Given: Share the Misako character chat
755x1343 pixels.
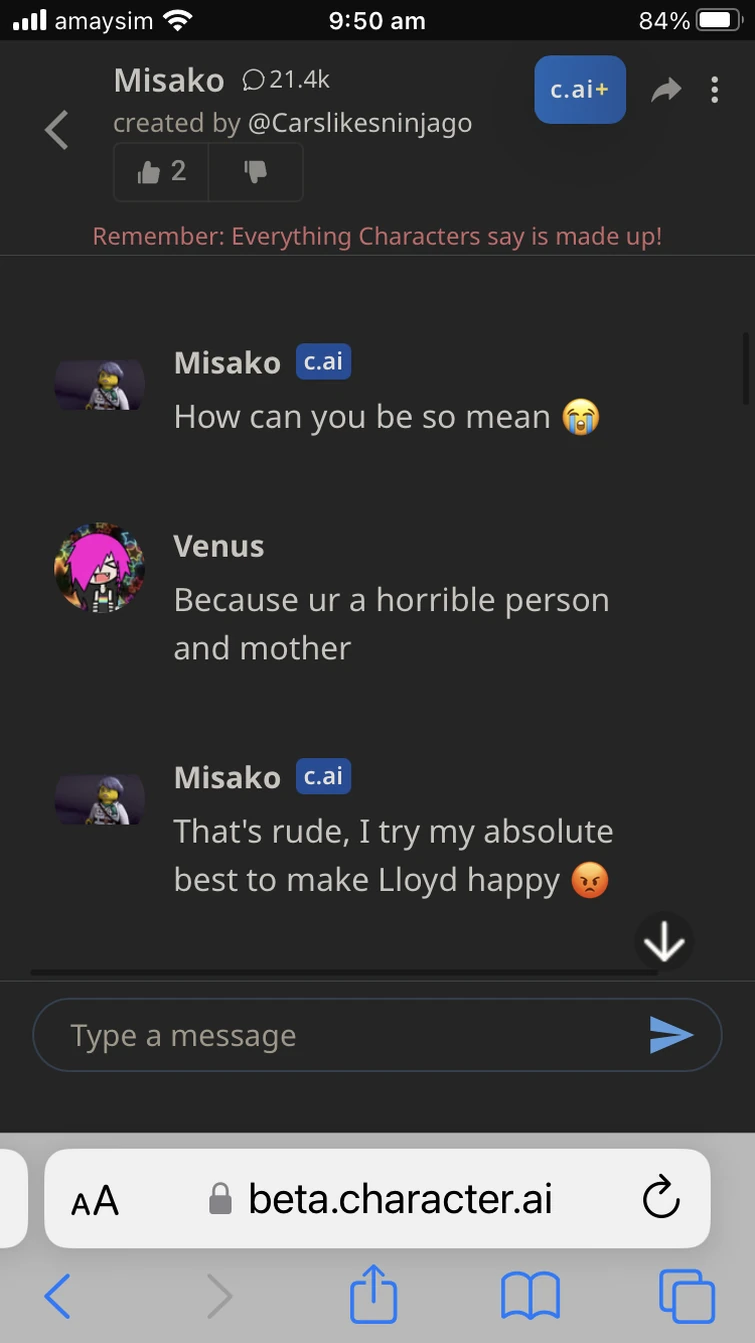Looking at the screenshot, I should coord(666,89).
